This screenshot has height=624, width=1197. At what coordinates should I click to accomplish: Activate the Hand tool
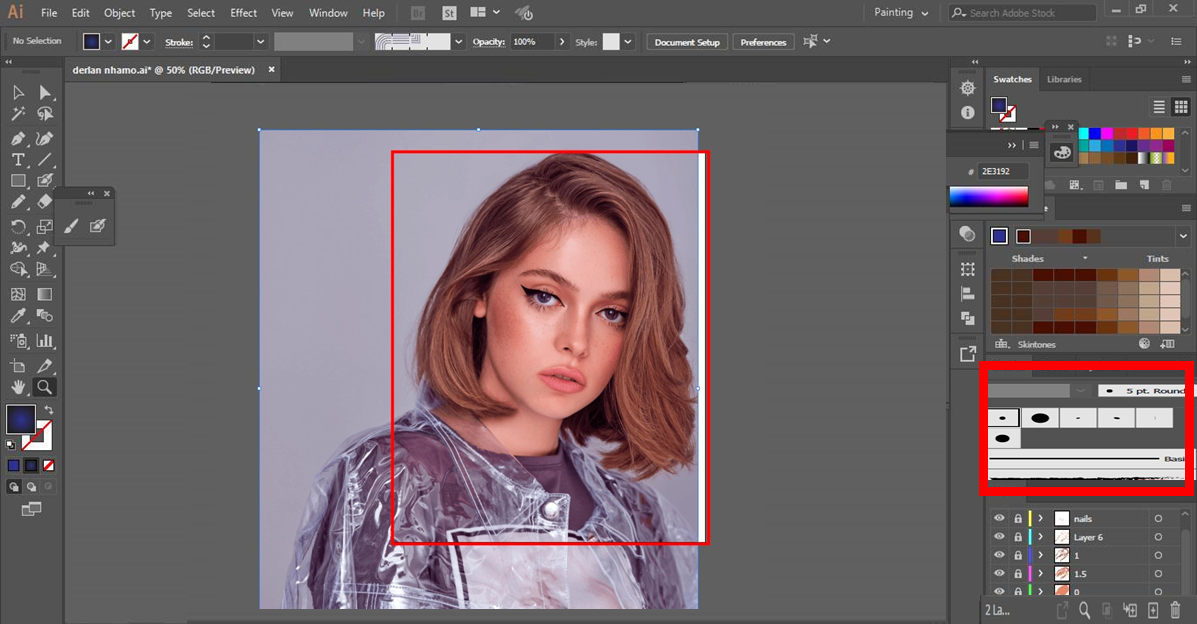pyautogui.click(x=18, y=387)
